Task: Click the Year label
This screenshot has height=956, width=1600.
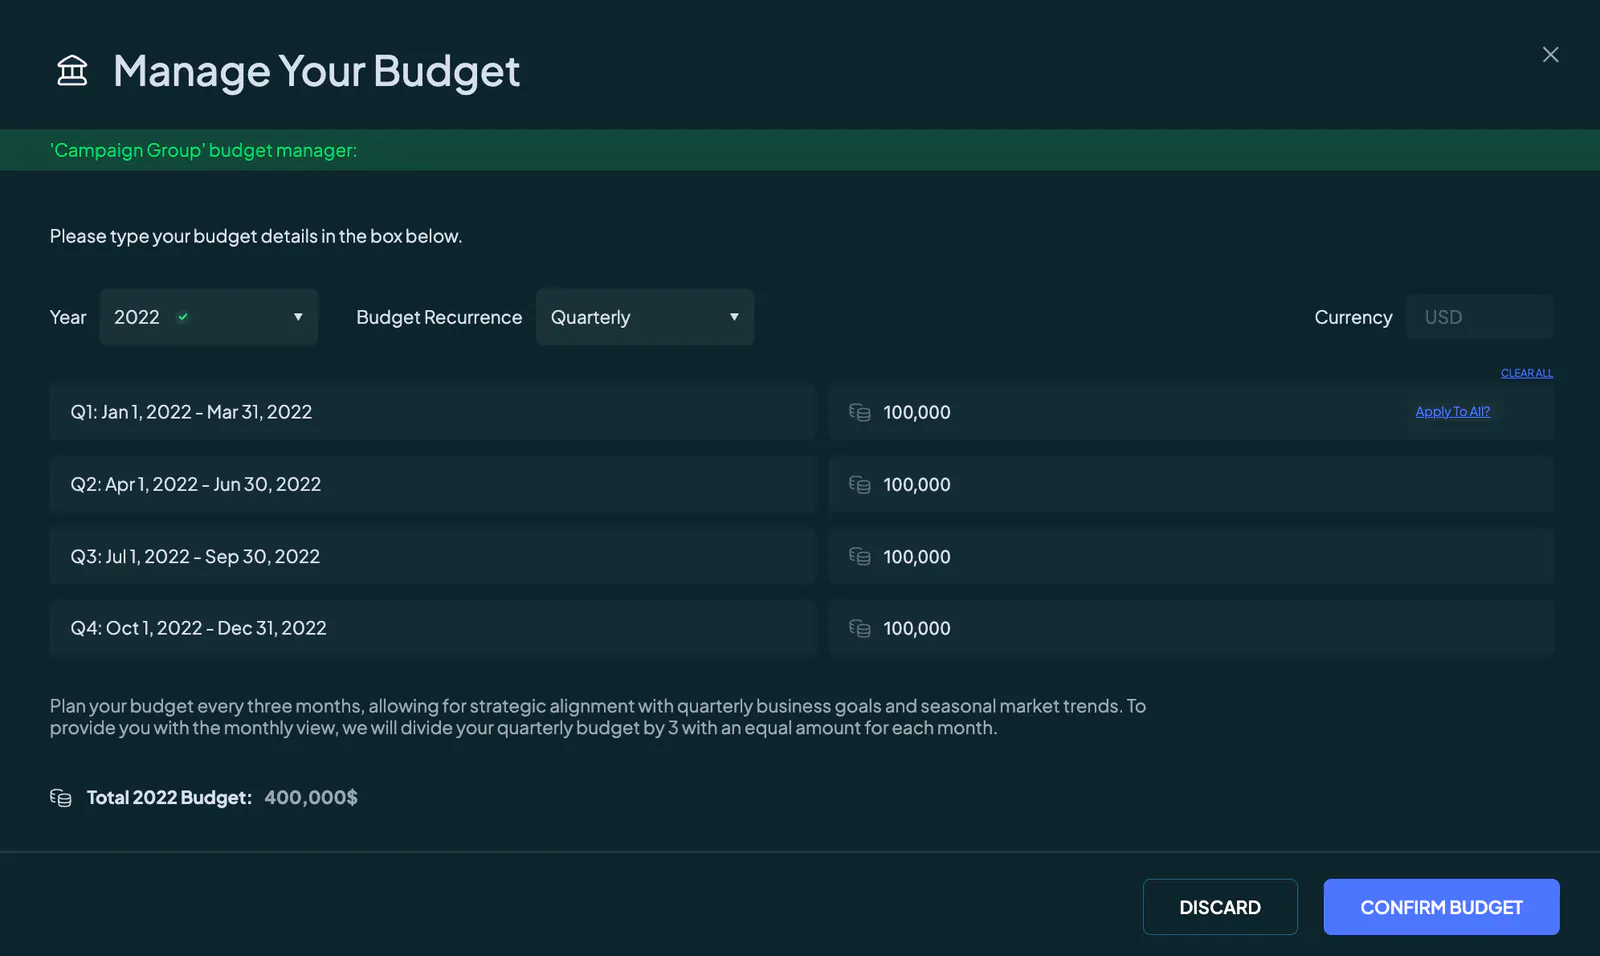Action: pyautogui.click(x=68, y=317)
